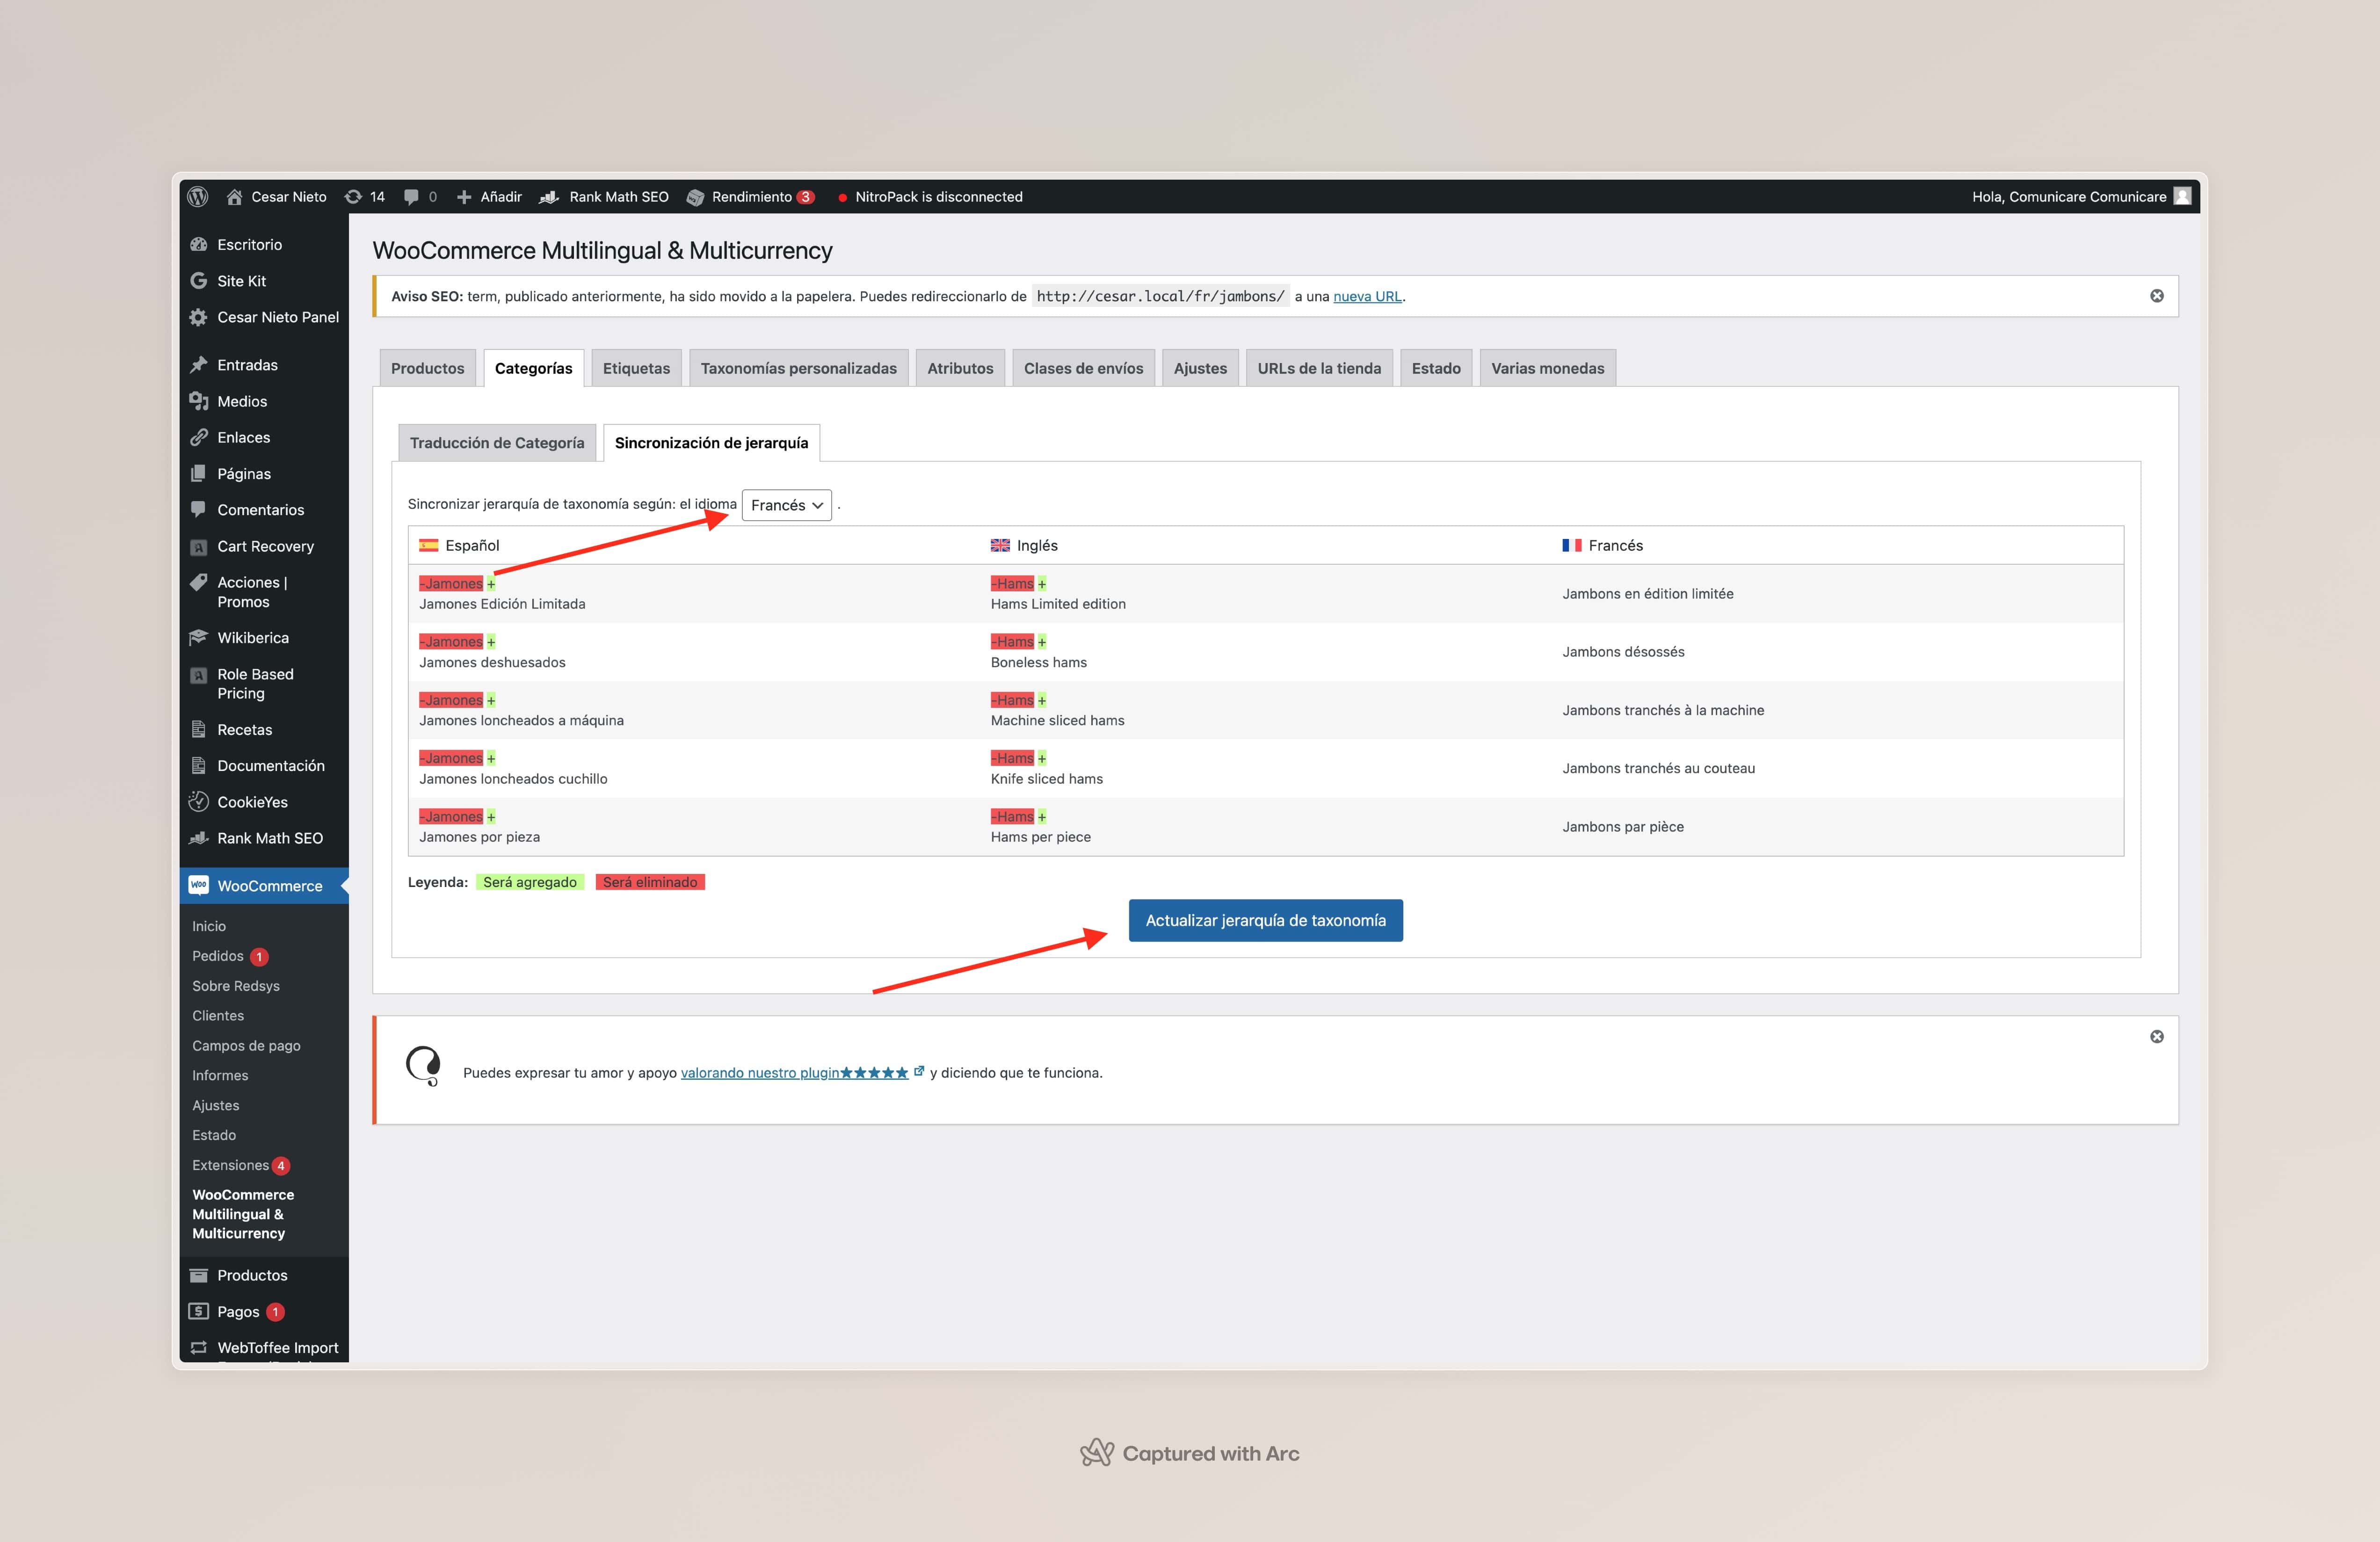Click 'Knife sliced hams' text
Screen dimensions: 2380x1542
1046,779
